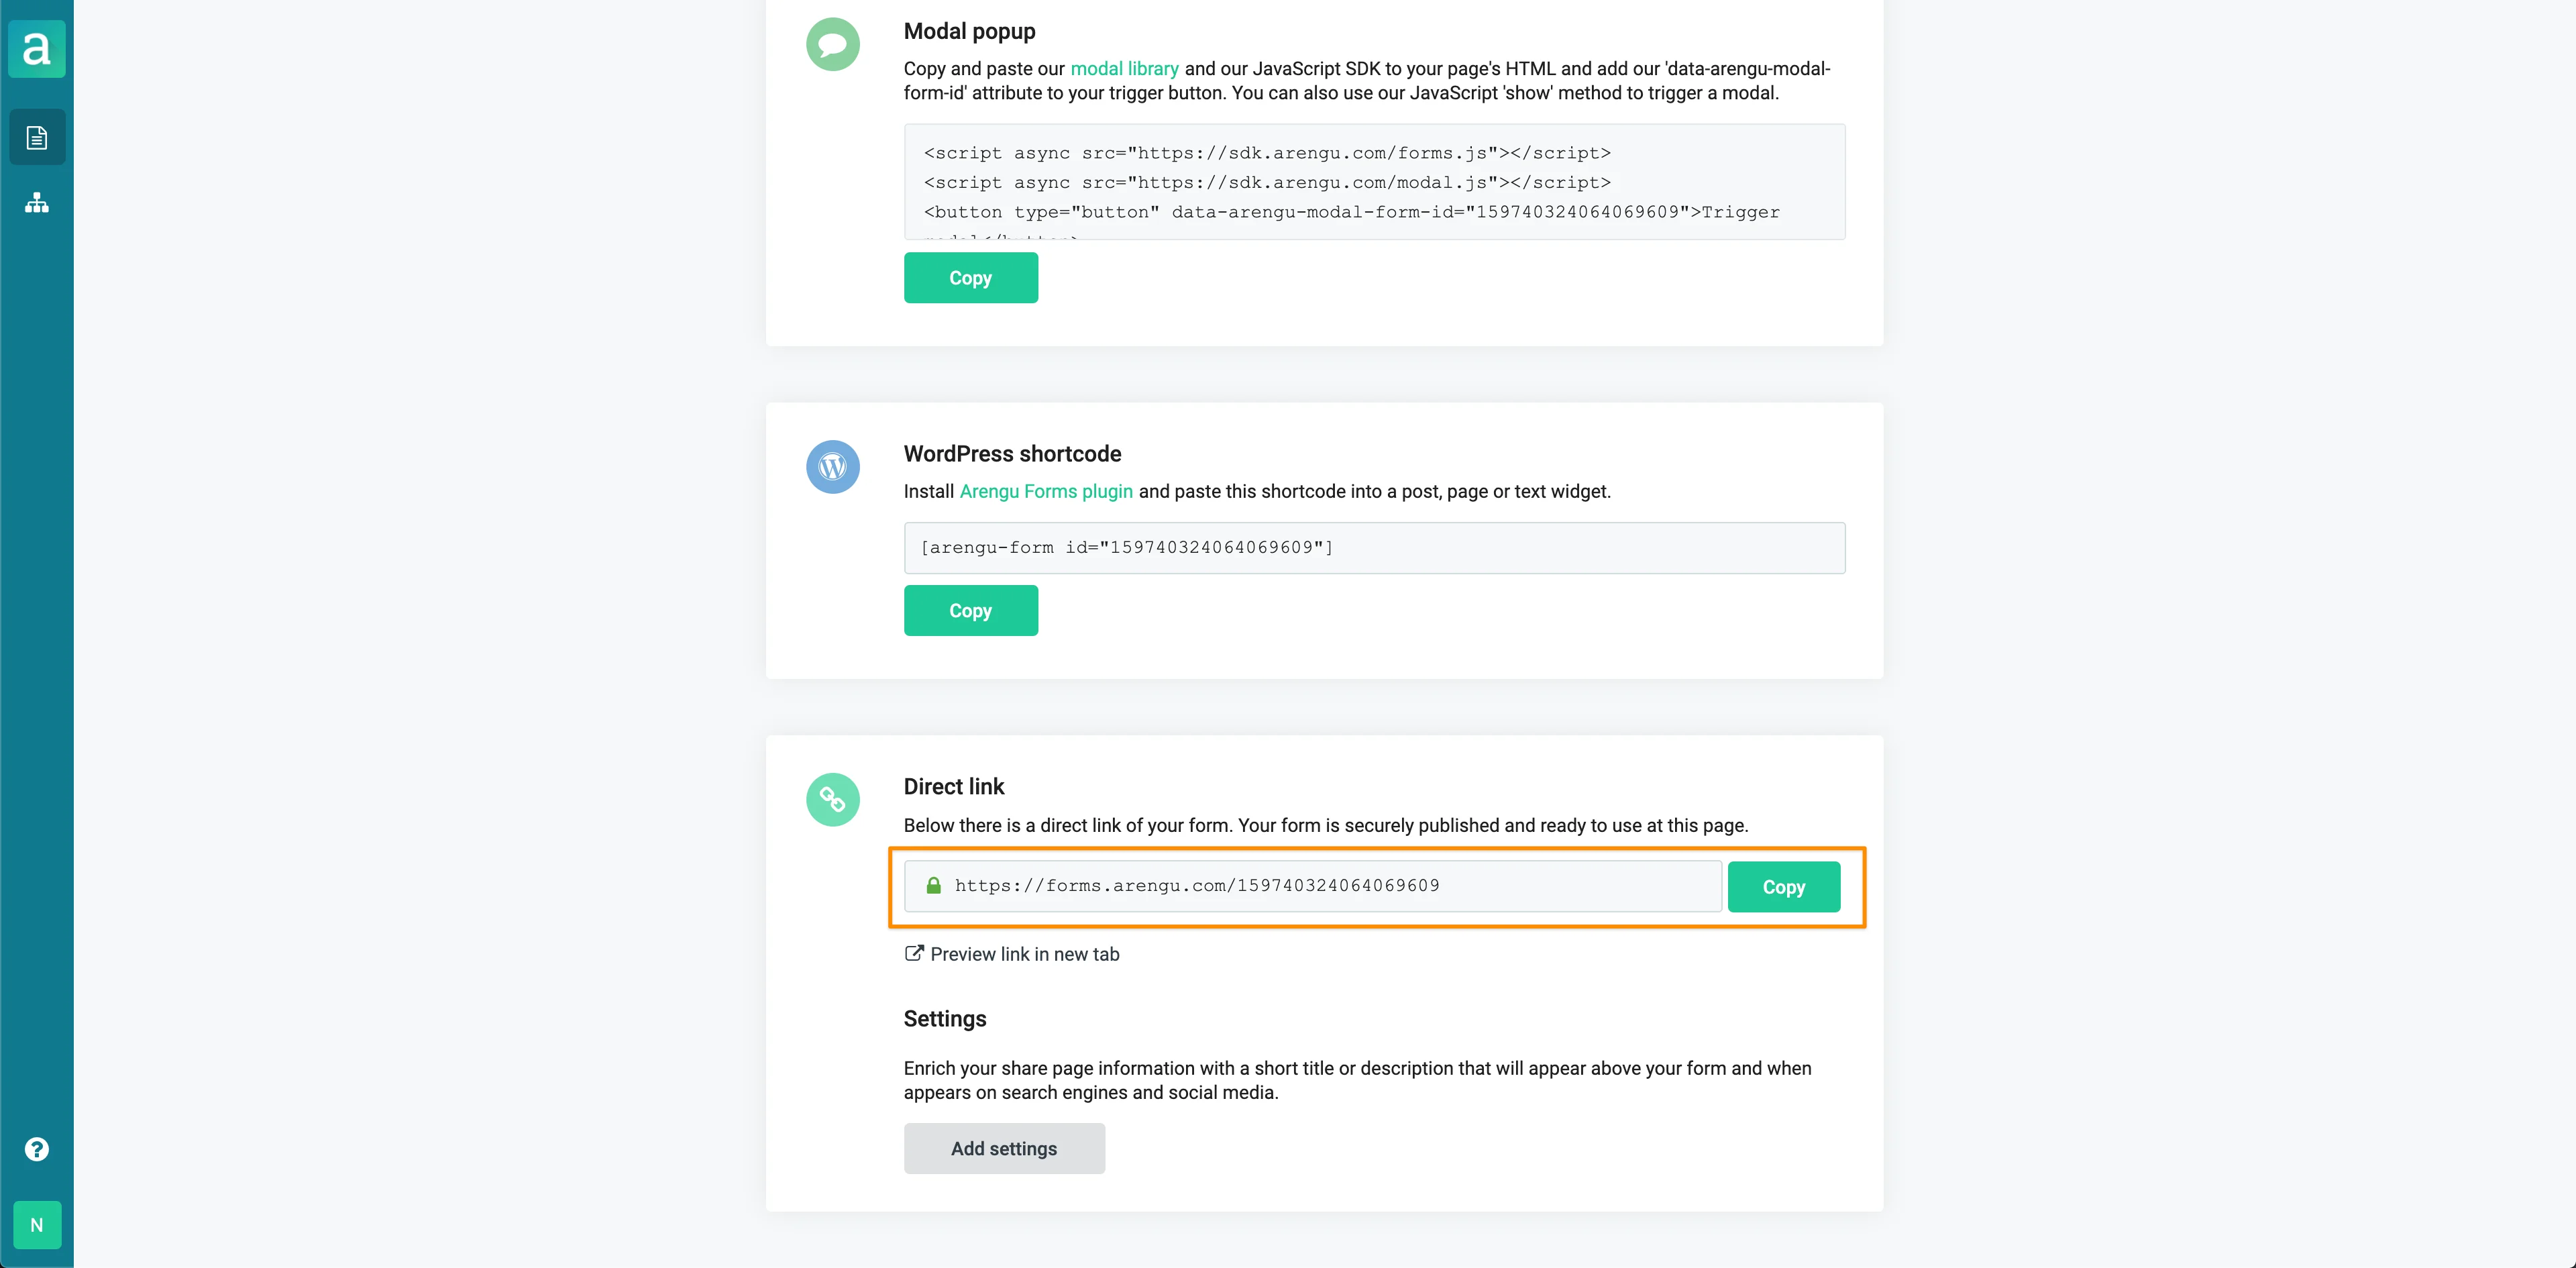
Task: Click the Arengu logo in sidebar
Action: (37, 49)
